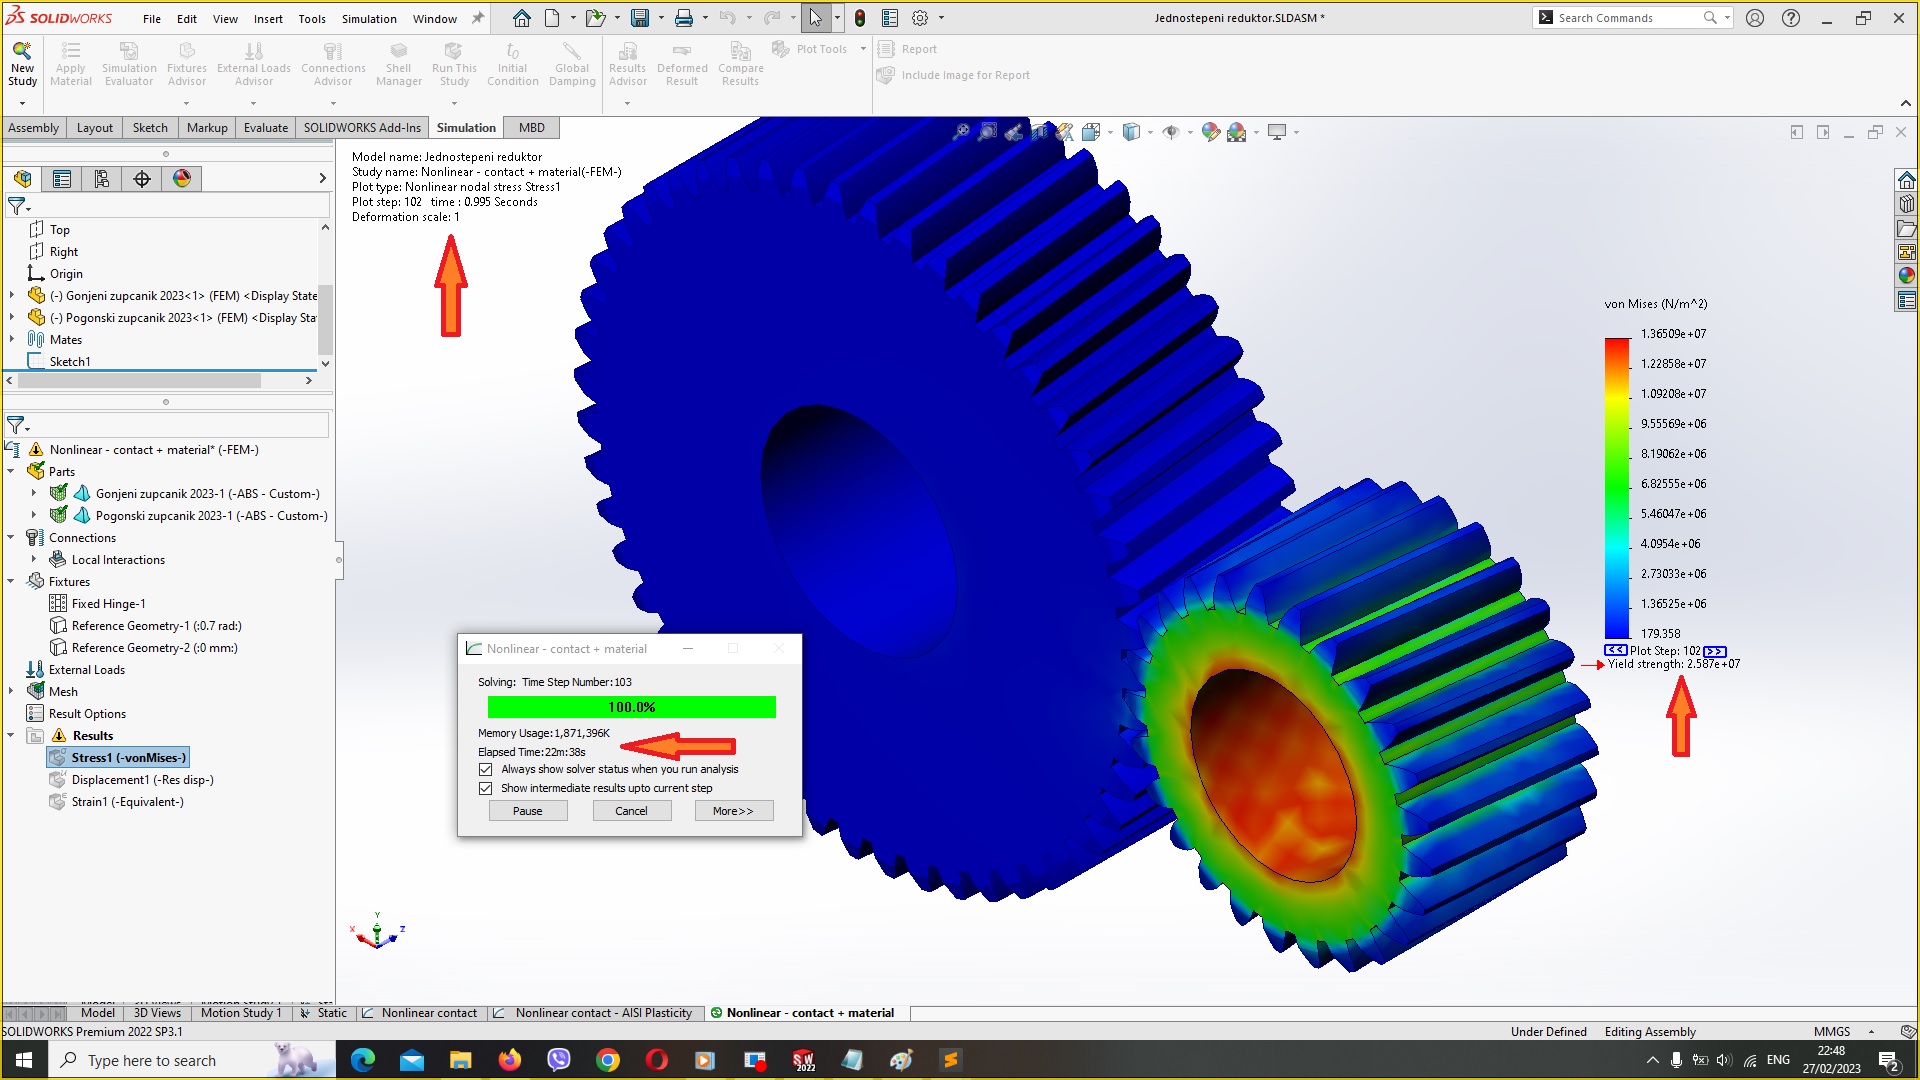Image resolution: width=1920 pixels, height=1080 pixels.
Task: Collapse the Parts folder in the study tree
Action: (x=11, y=472)
